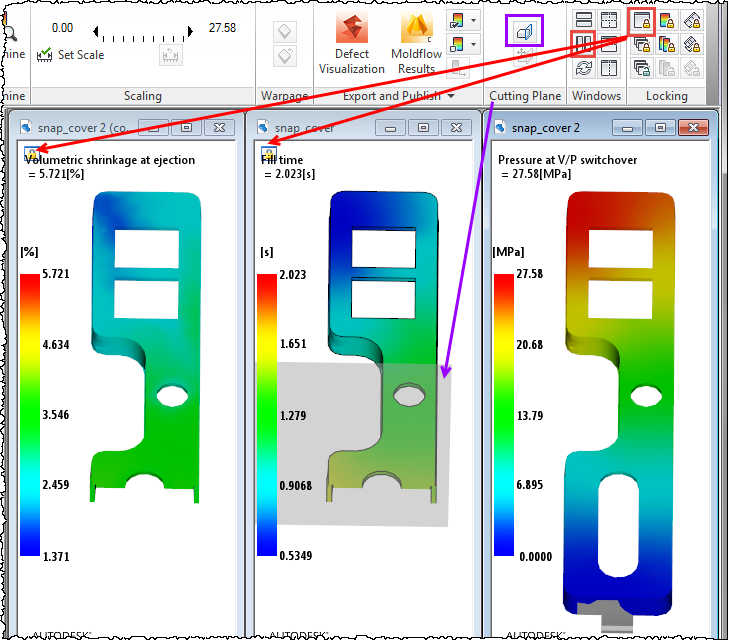
Task: Open the Moldflow Results export icon
Action: [417, 28]
